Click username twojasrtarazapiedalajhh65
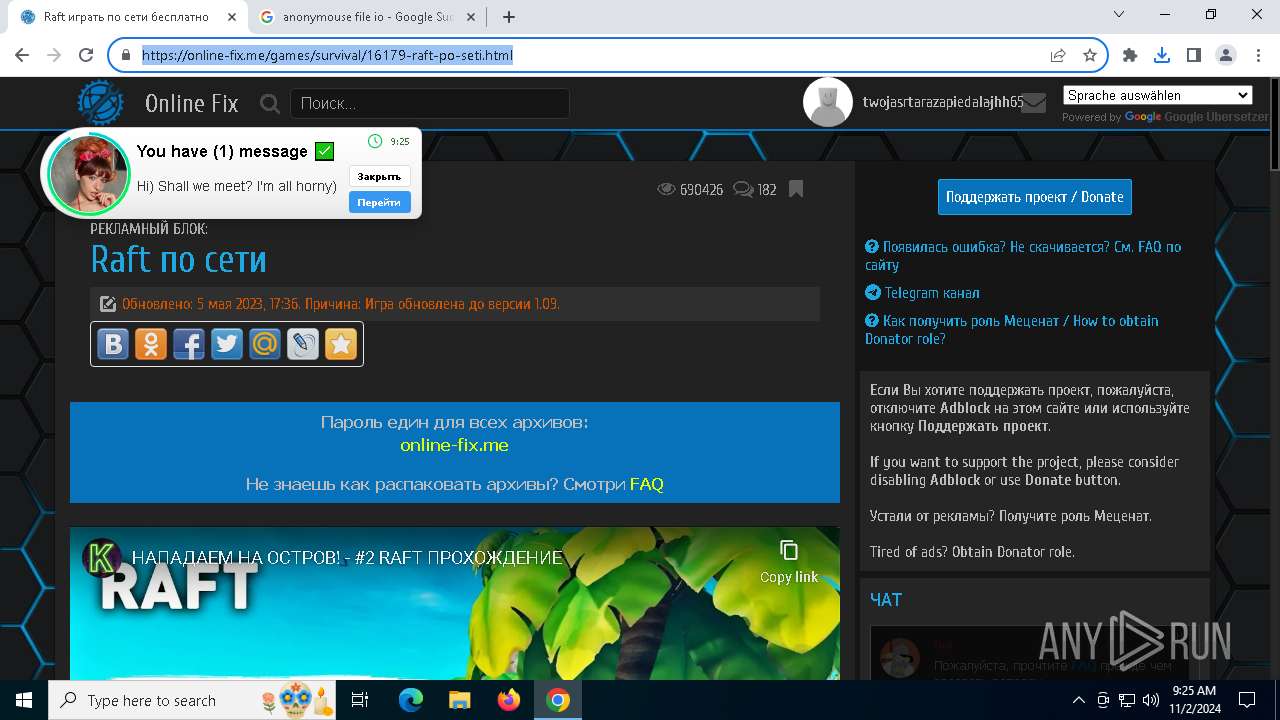1280x720 pixels. [x=943, y=102]
